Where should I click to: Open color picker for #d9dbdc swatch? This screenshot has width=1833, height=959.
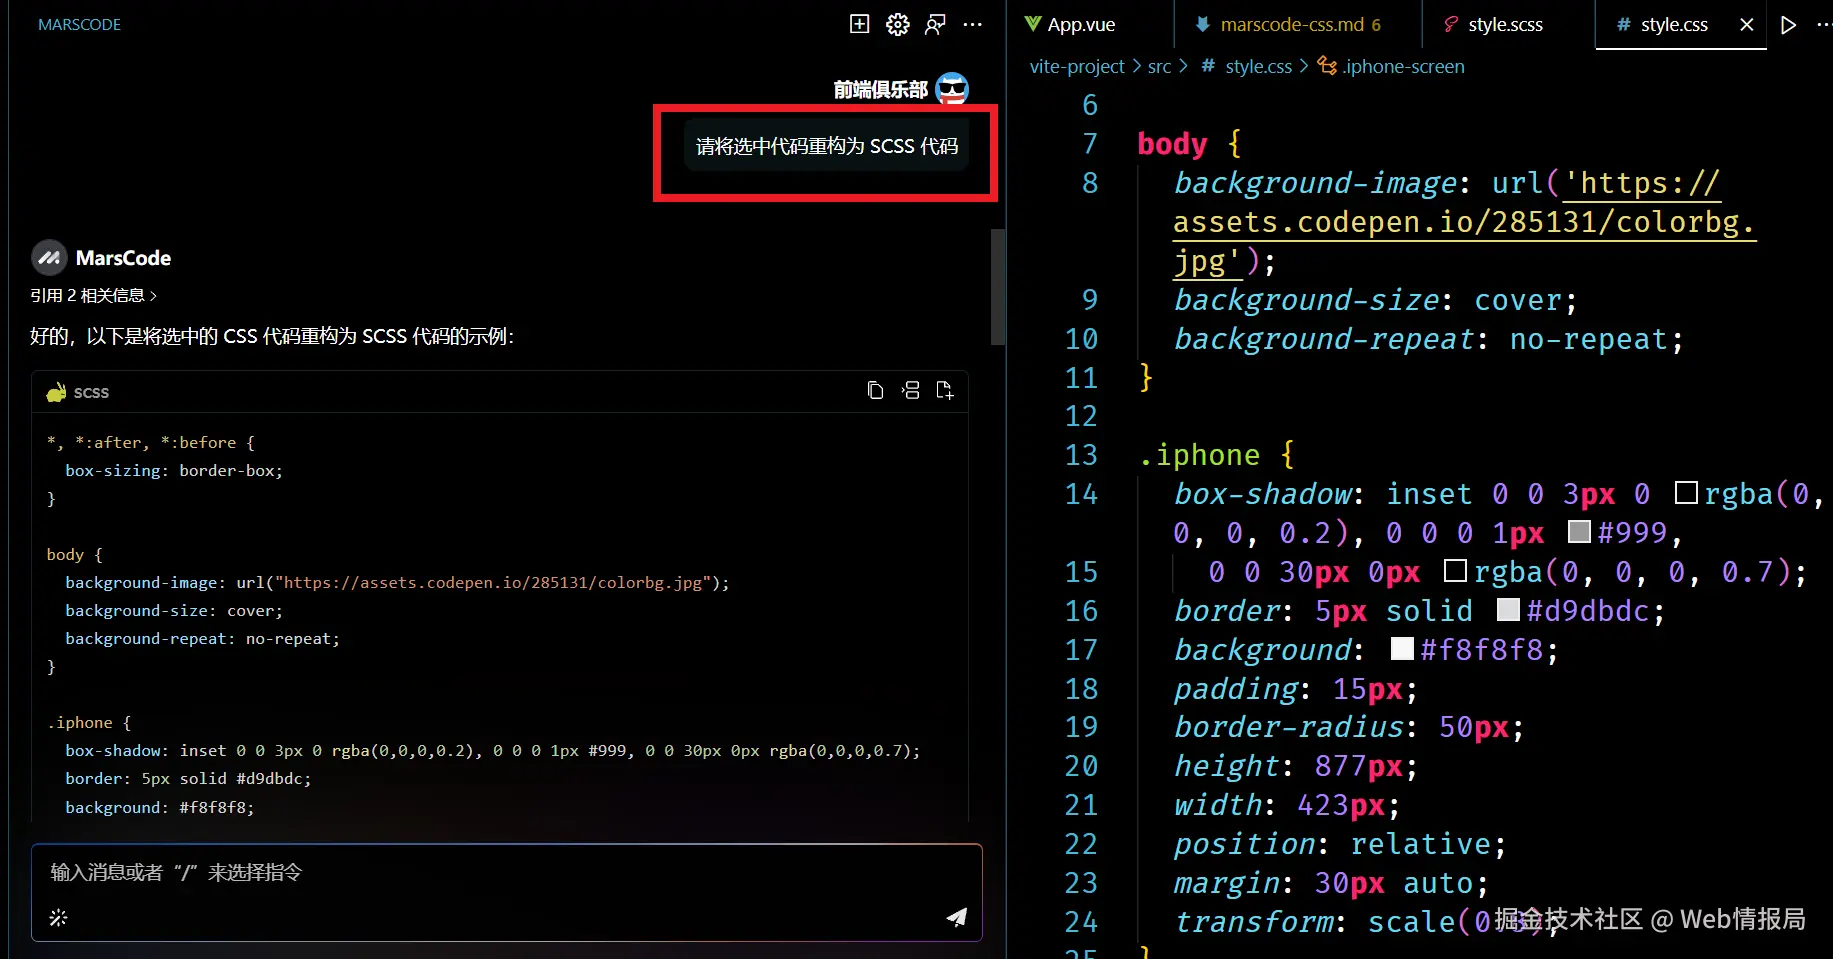tap(1508, 610)
